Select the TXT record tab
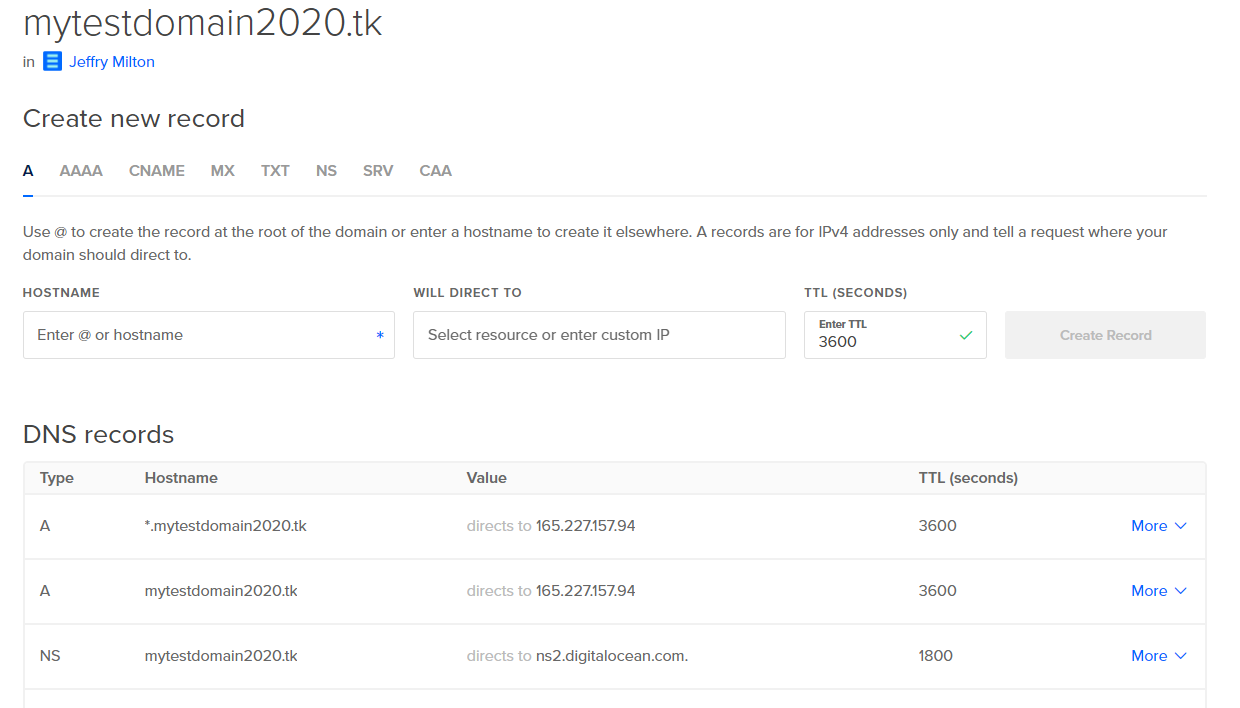Screen dimensions: 1240x708 [x=275, y=170]
